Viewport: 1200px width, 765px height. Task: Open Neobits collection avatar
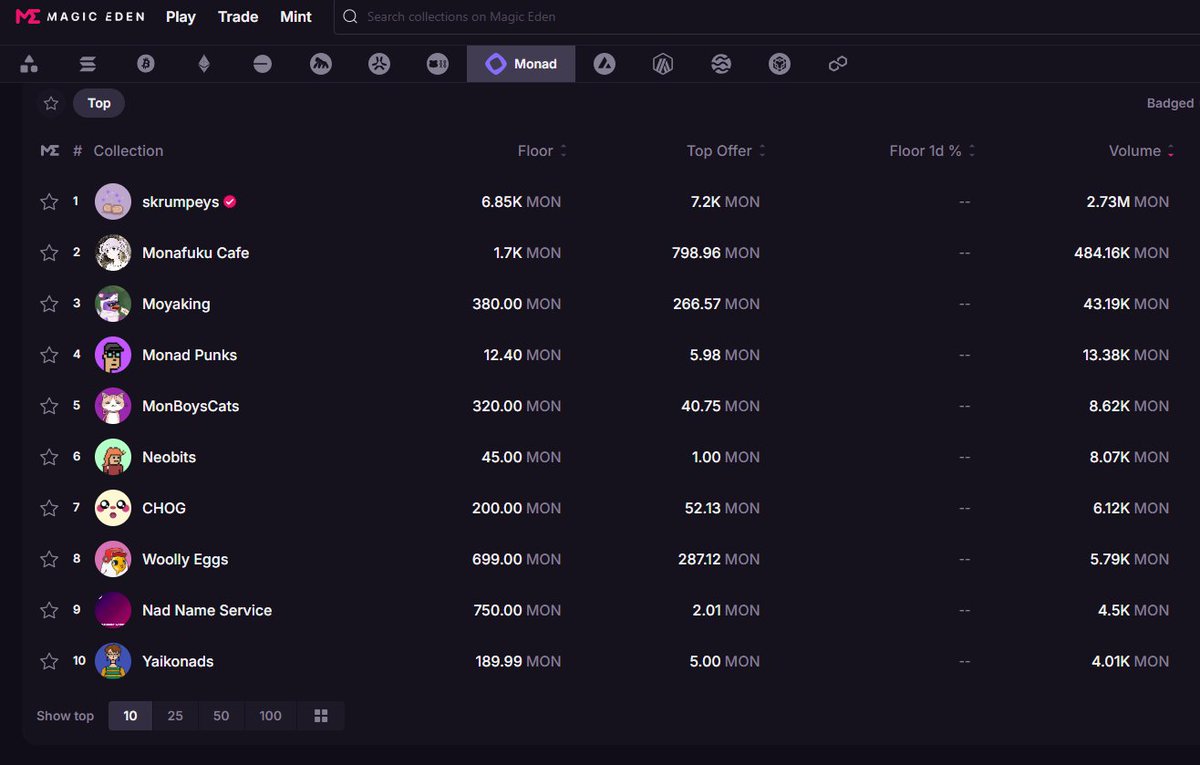click(x=113, y=457)
